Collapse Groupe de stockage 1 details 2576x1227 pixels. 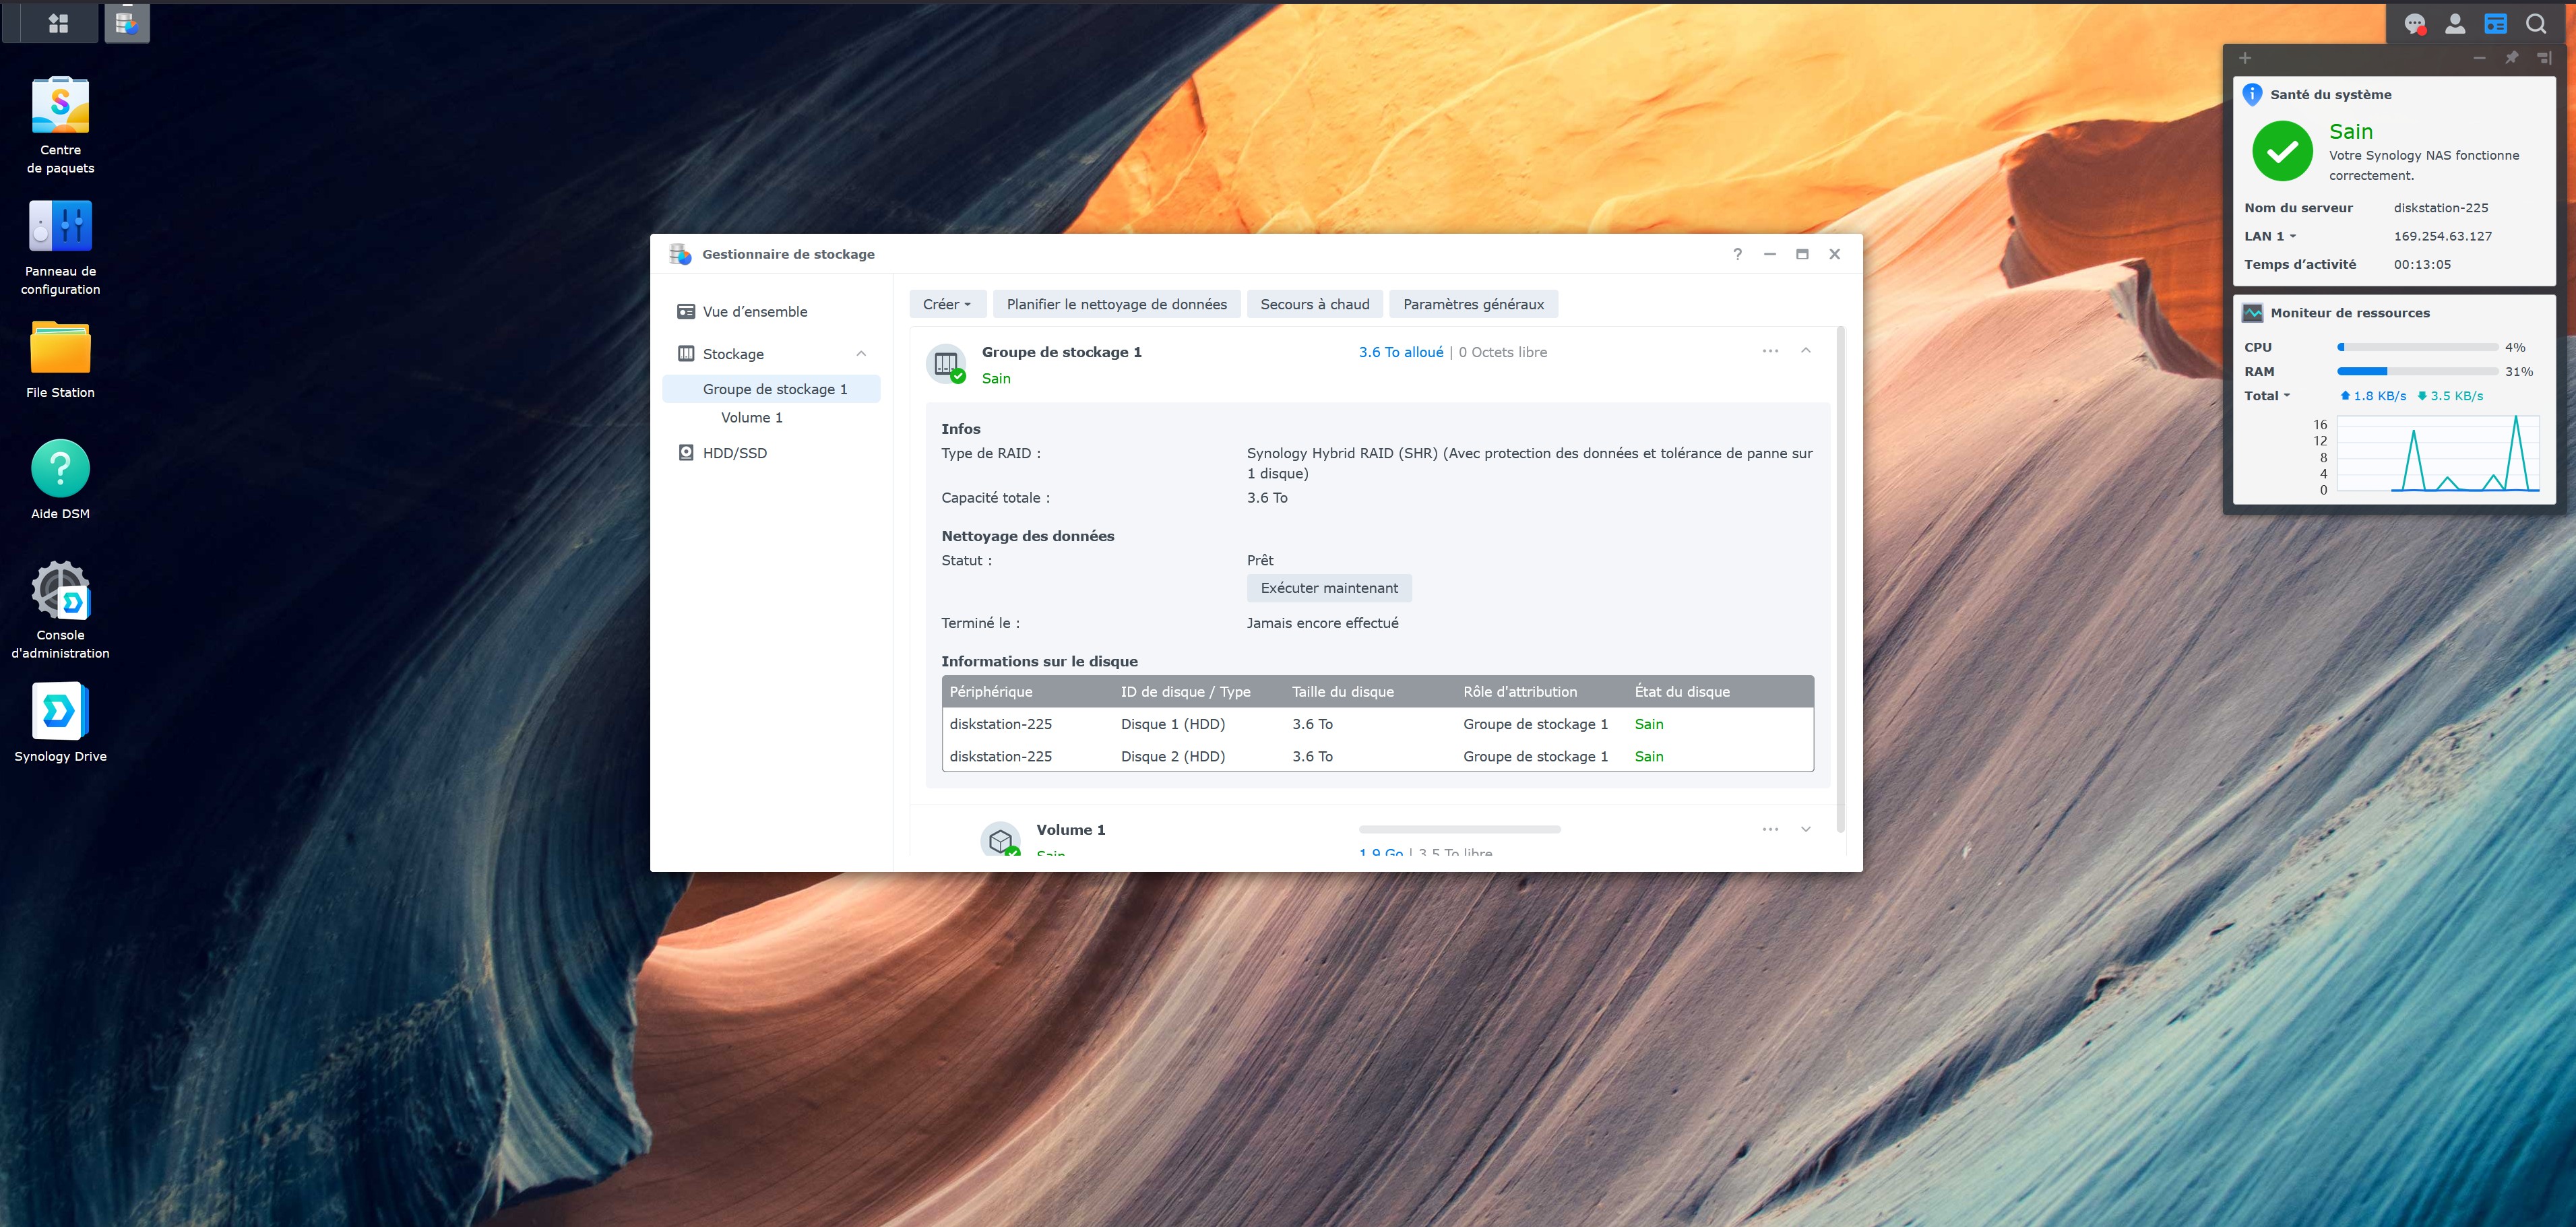click(1805, 351)
